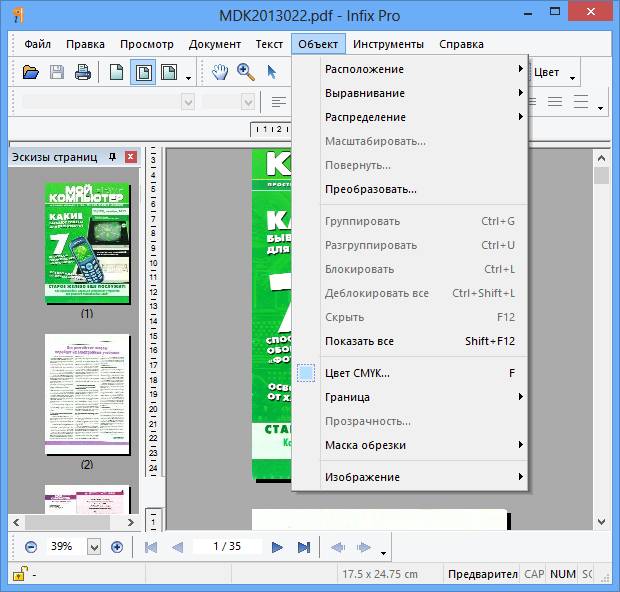Select the Zoom magnifier tool
Screen dimensions: 620x592
tap(246, 72)
